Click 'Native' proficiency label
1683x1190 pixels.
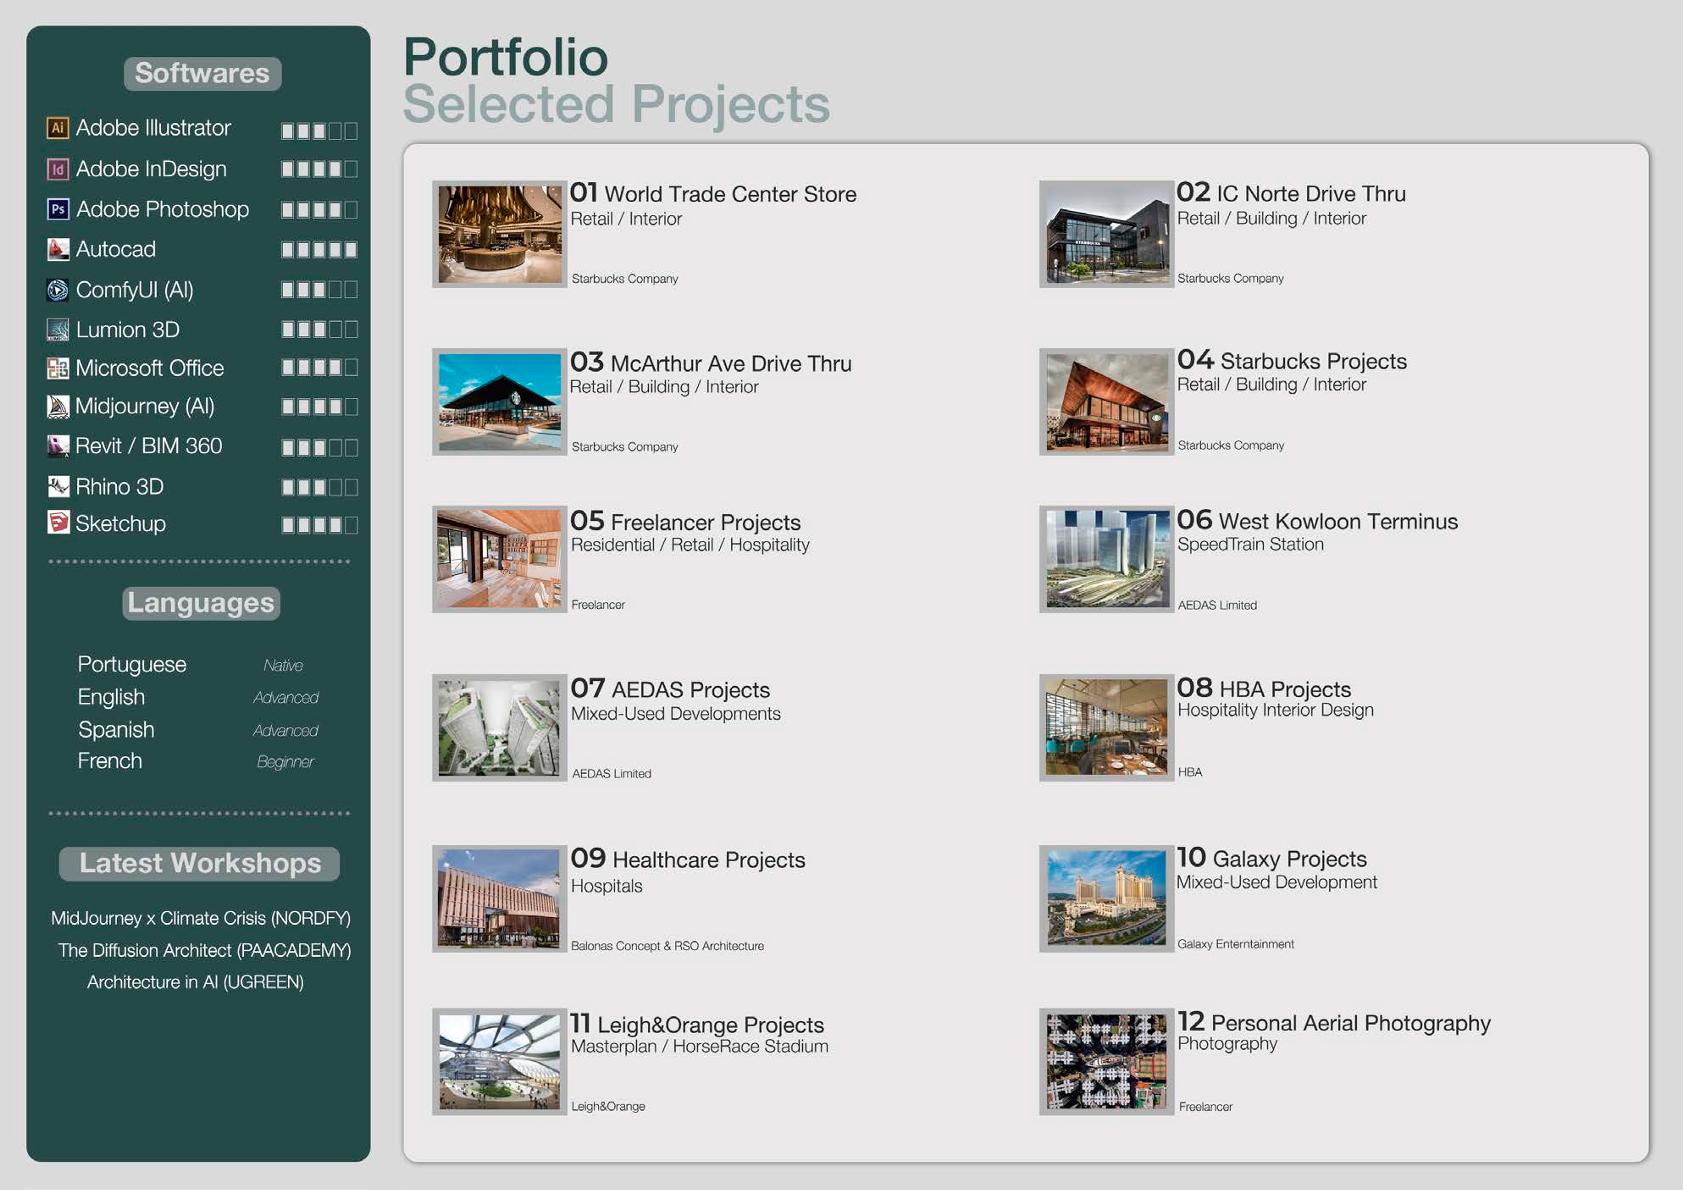point(283,666)
